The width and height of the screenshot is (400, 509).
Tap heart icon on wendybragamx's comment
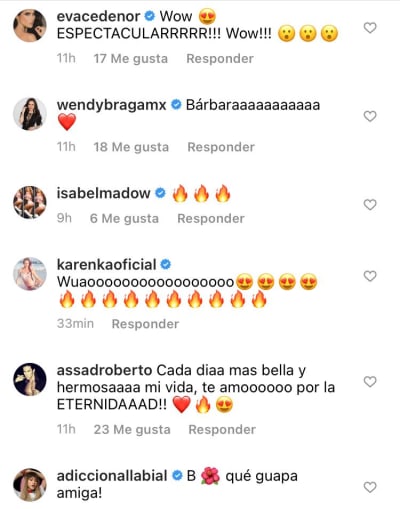click(x=370, y=116)
